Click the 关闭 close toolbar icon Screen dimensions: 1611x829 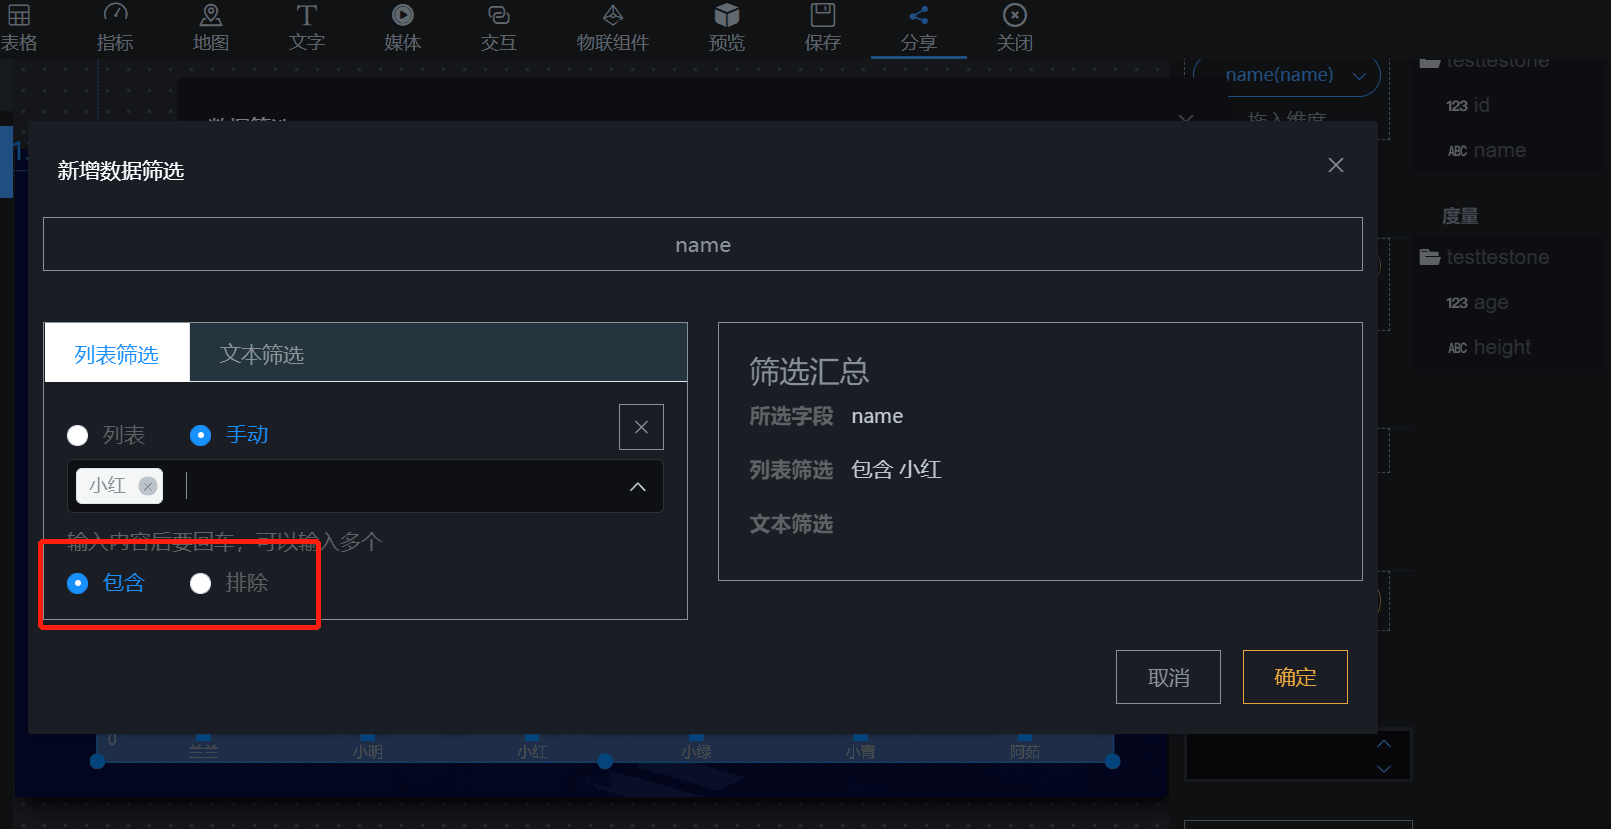pyautogui.click(x=1015, y=28)
